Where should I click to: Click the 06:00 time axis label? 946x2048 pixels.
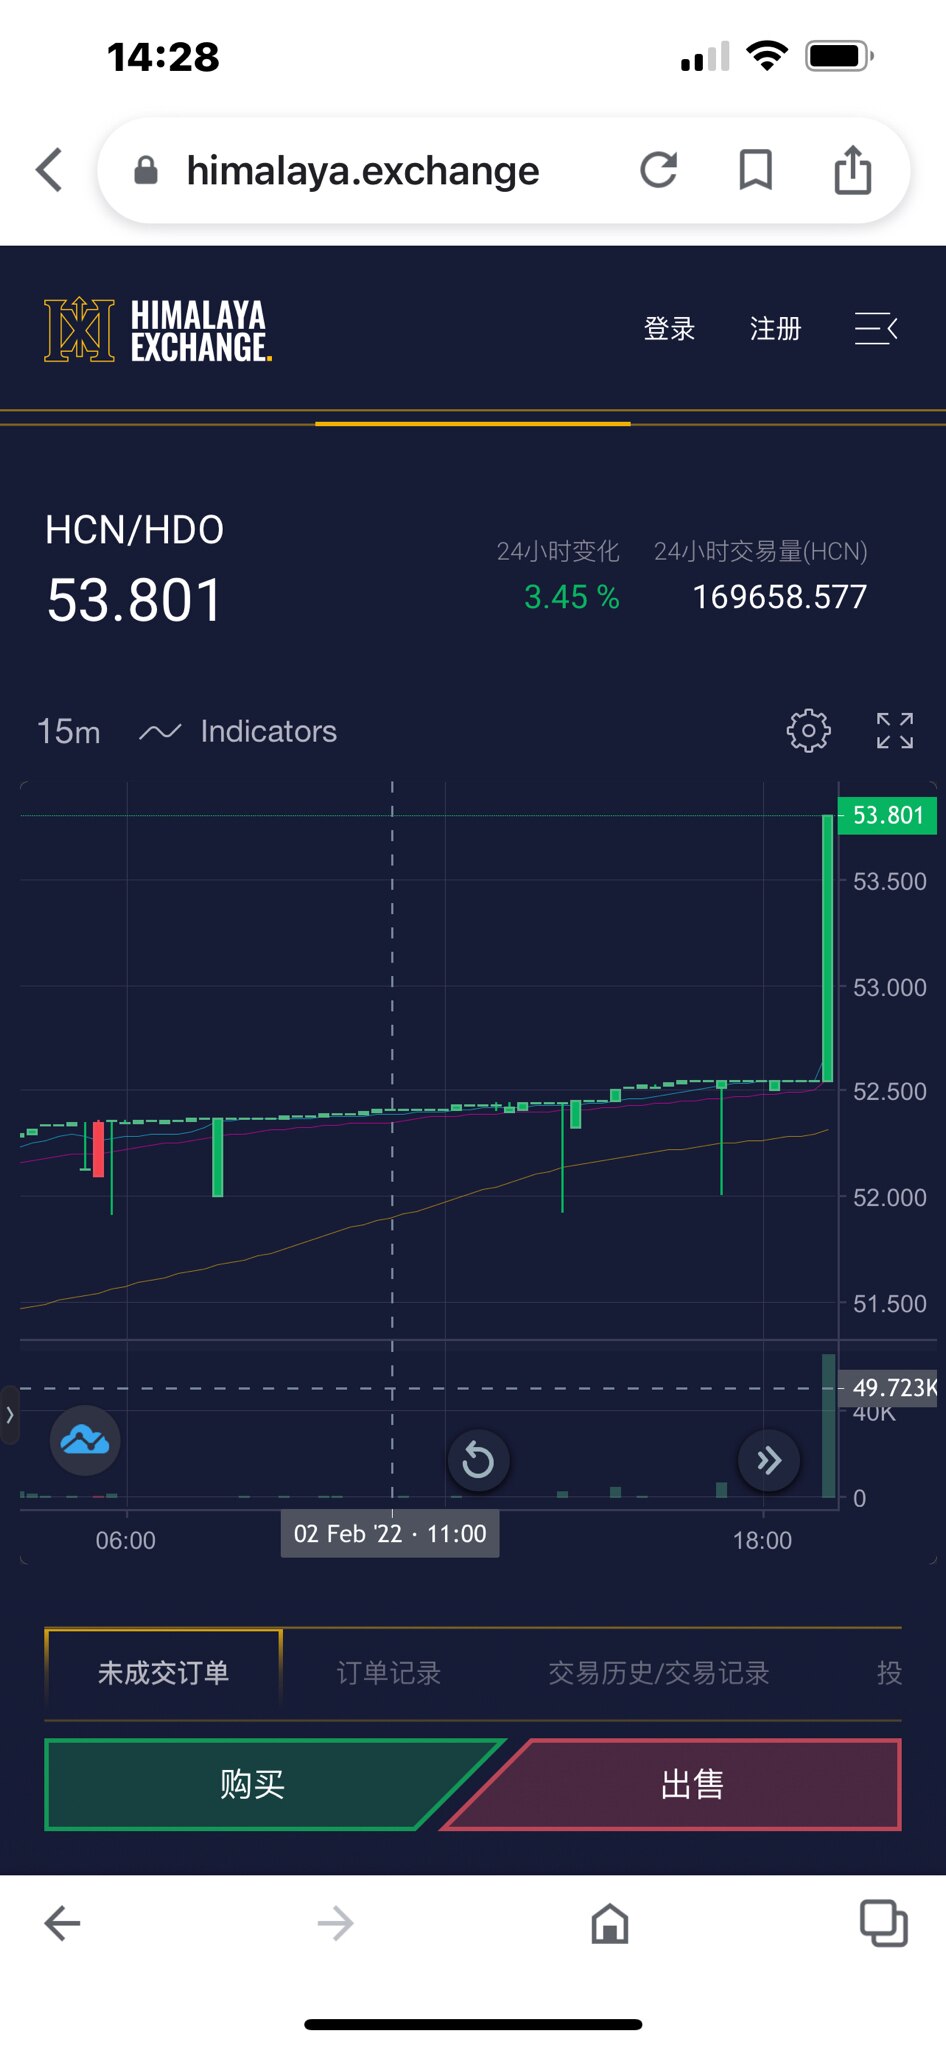click(x=125, y=1541)
